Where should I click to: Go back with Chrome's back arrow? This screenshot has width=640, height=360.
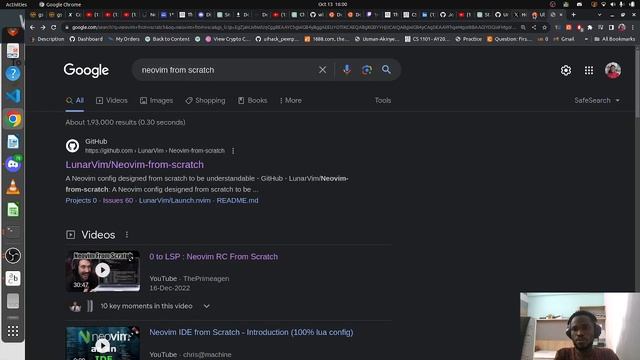click(32, 27)
